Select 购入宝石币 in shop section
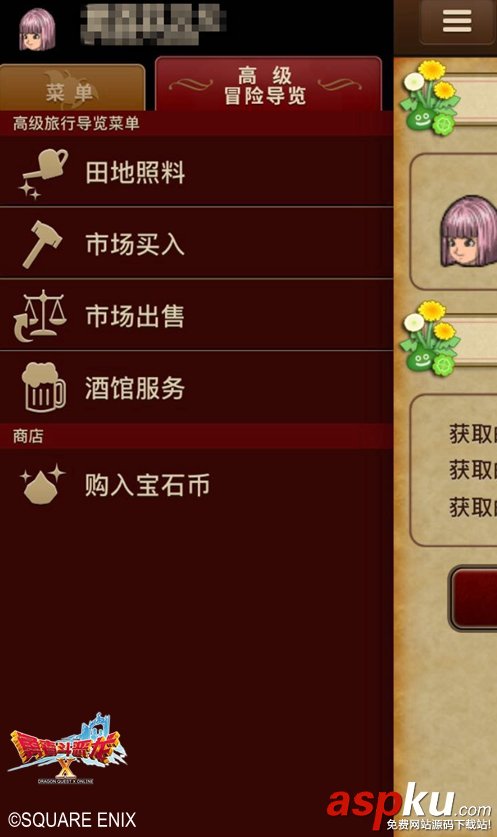 [196, 485]
